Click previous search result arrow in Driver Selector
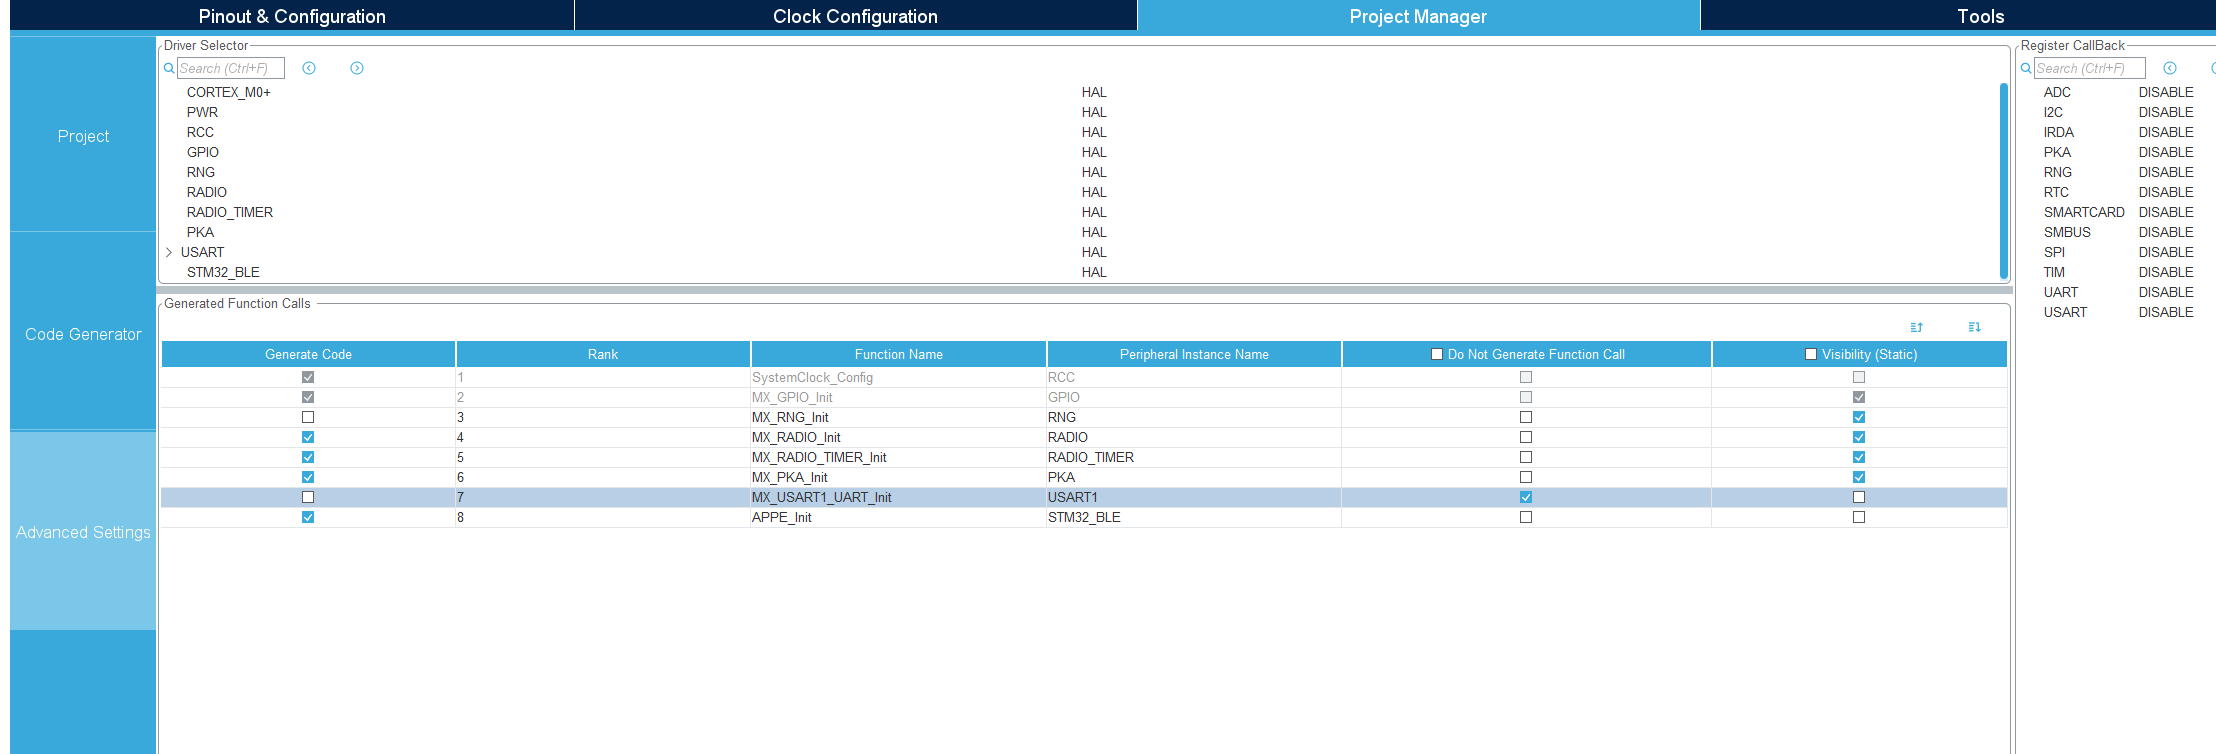Image resolution: width=2216 pixels, height=754 pixels. pyautogui.click(x=309, y=68)
